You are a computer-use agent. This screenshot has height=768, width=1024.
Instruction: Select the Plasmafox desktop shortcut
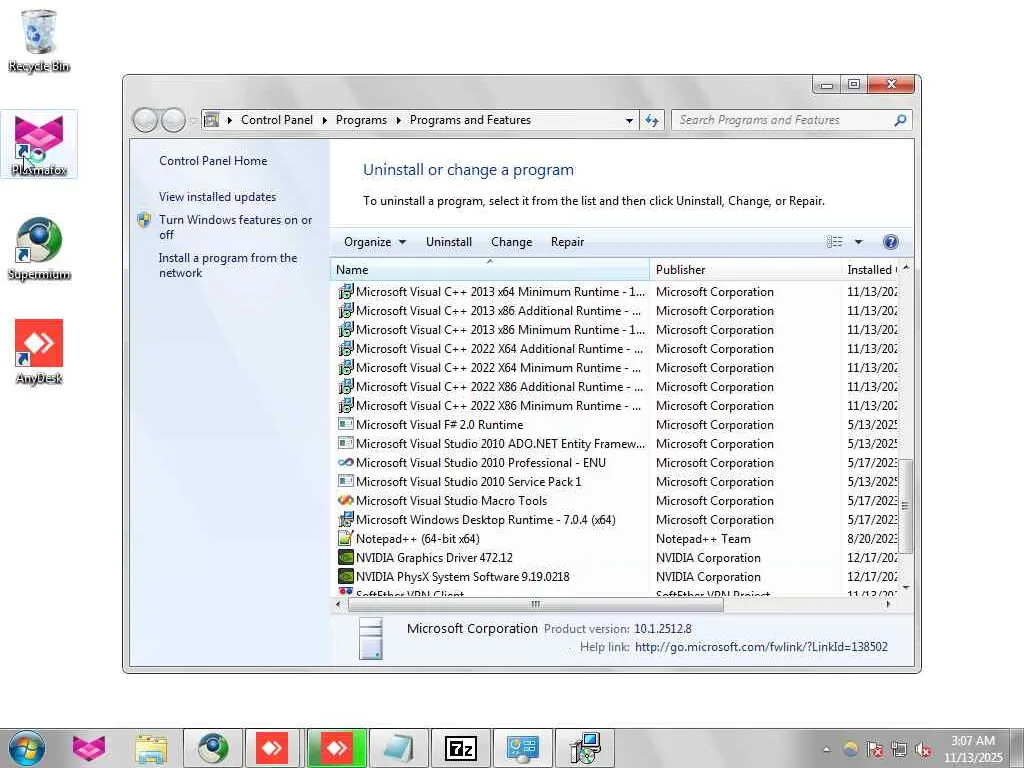tap(39, 144)
